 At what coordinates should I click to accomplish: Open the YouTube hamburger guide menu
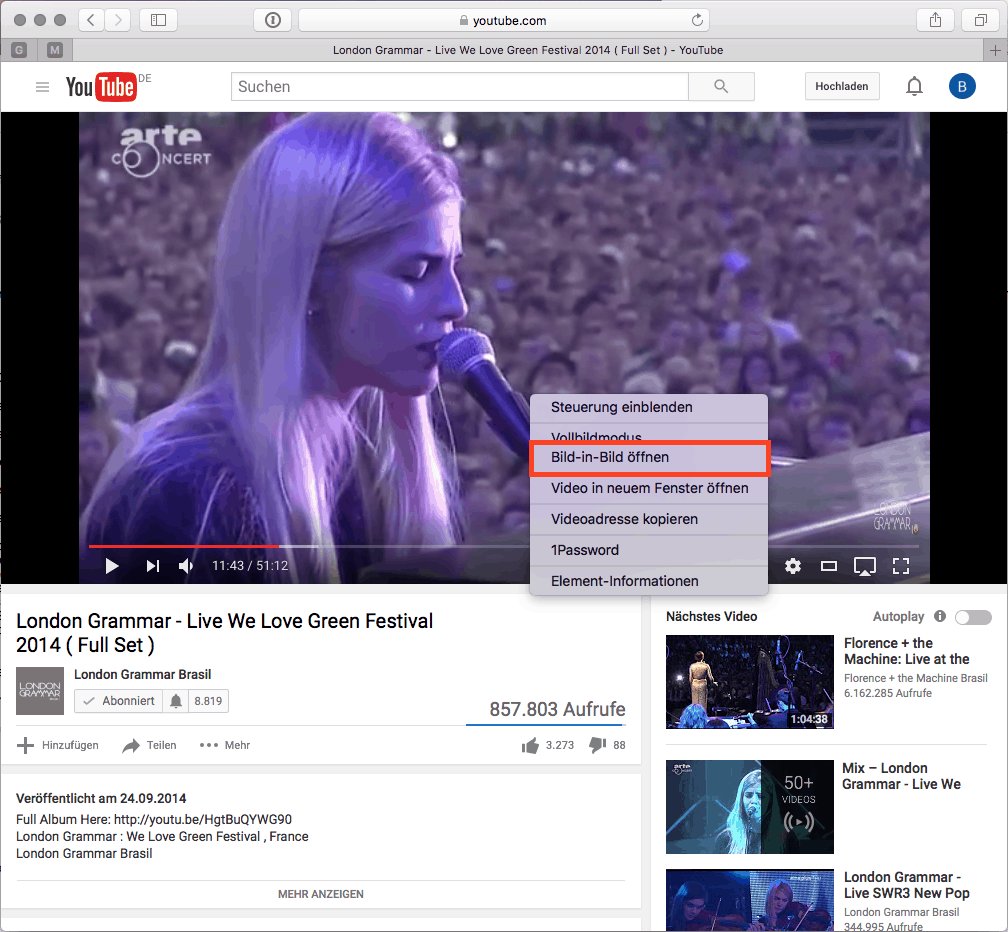(42, 87)
